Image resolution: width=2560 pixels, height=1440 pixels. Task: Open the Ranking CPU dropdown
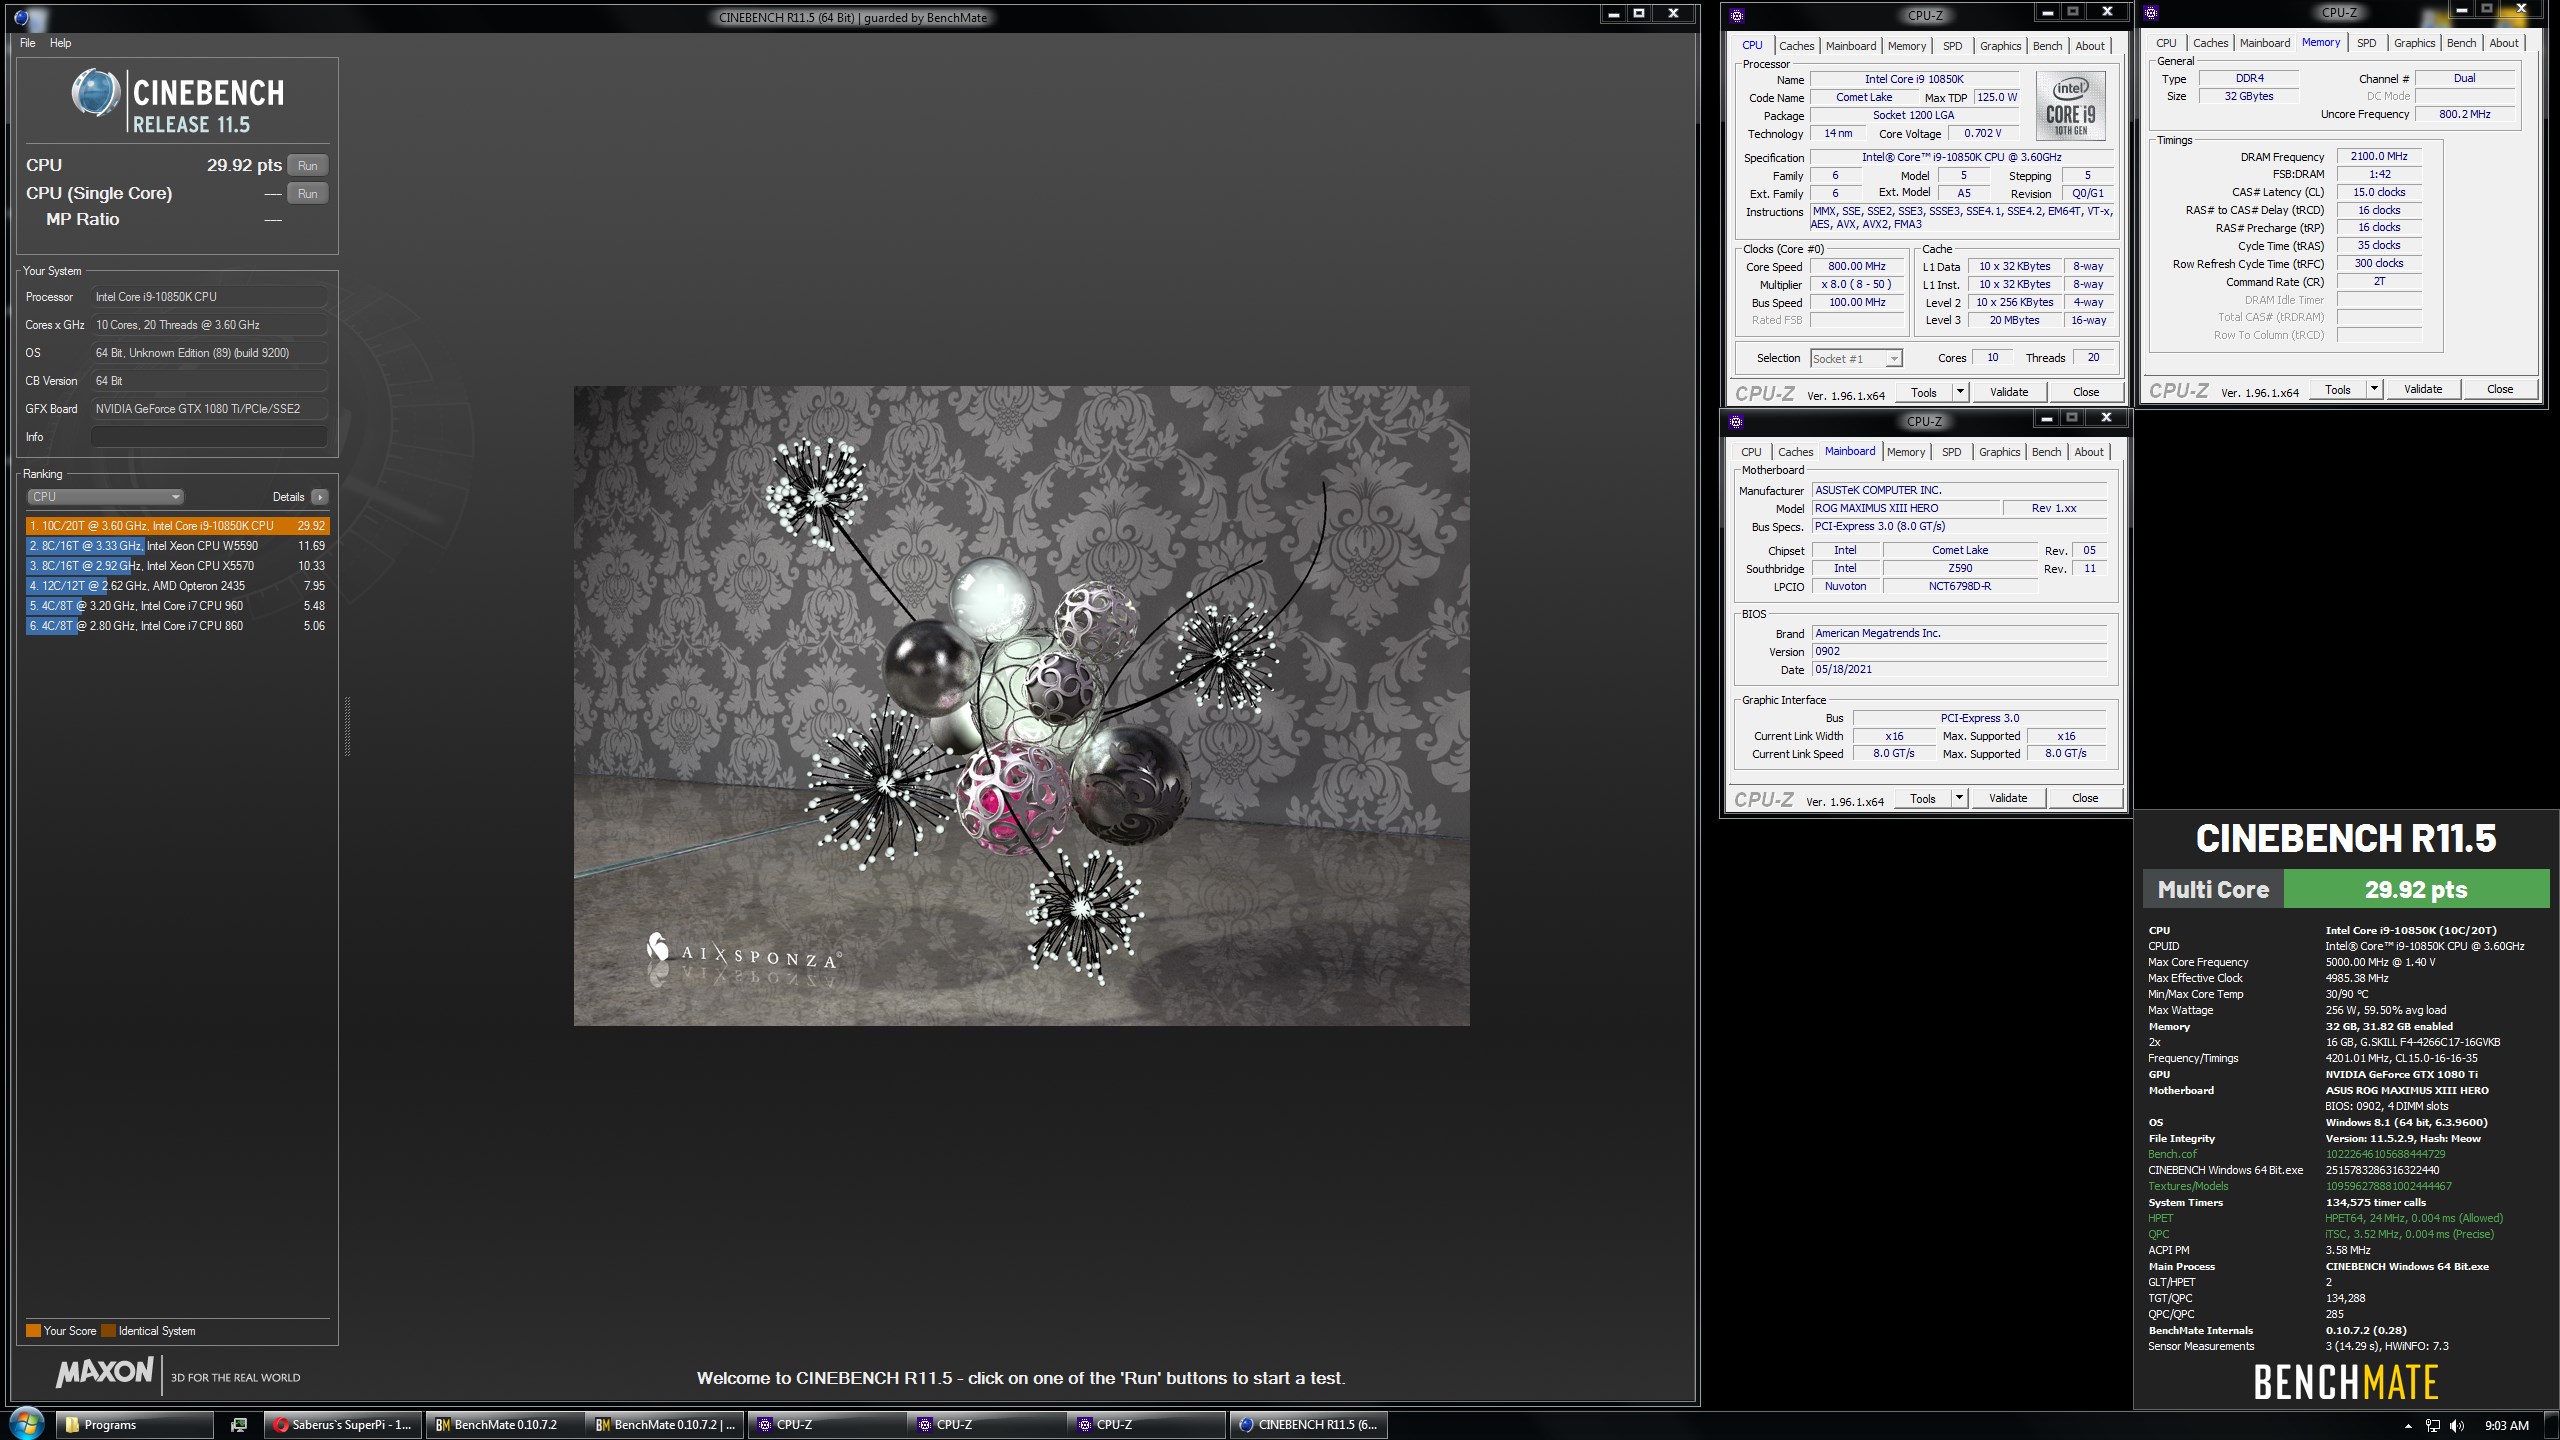point(105,497)
